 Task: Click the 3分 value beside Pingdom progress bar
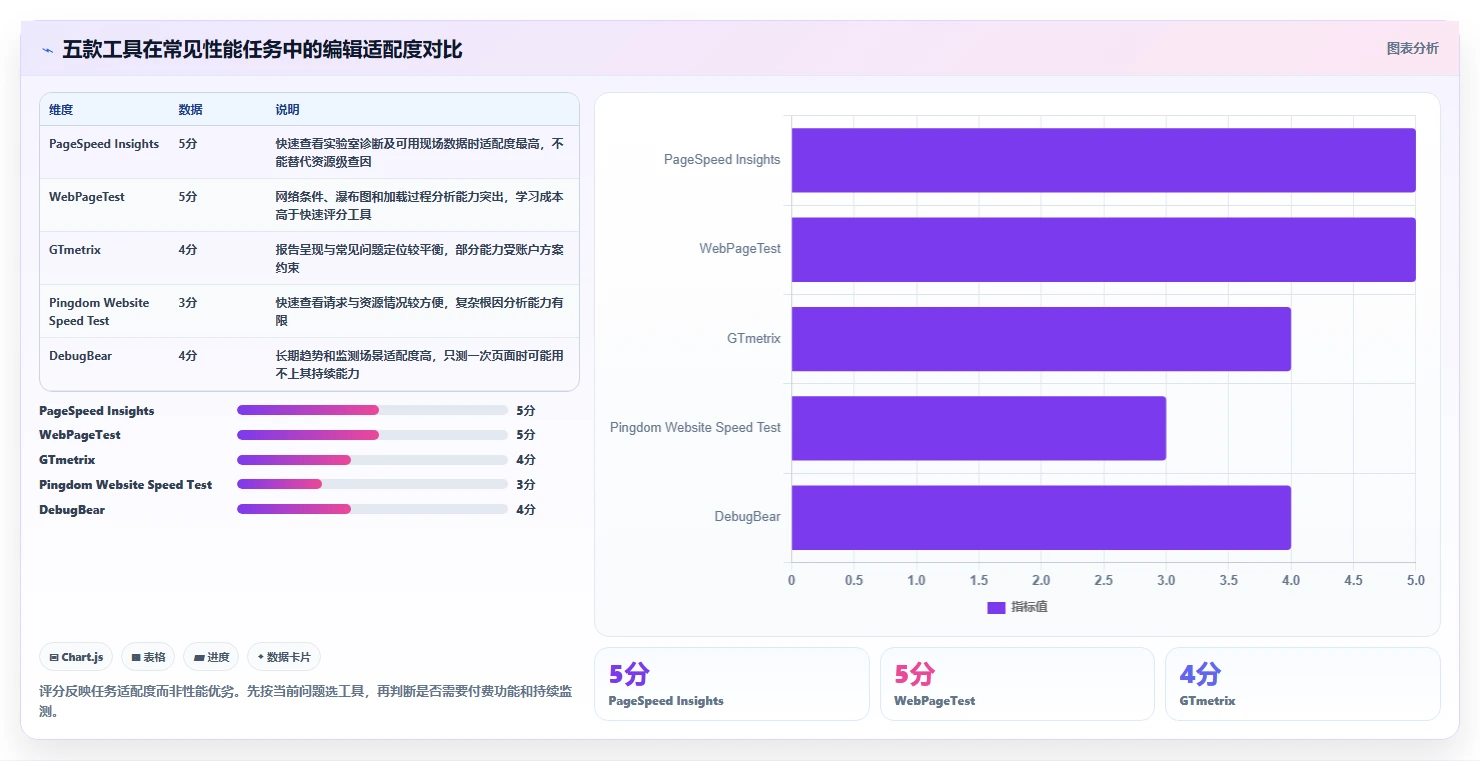[x=526, y=484]
